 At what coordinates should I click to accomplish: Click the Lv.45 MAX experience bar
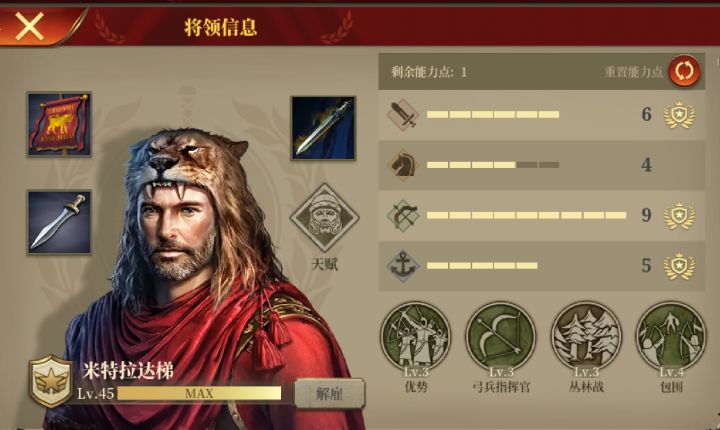[199, 393]
